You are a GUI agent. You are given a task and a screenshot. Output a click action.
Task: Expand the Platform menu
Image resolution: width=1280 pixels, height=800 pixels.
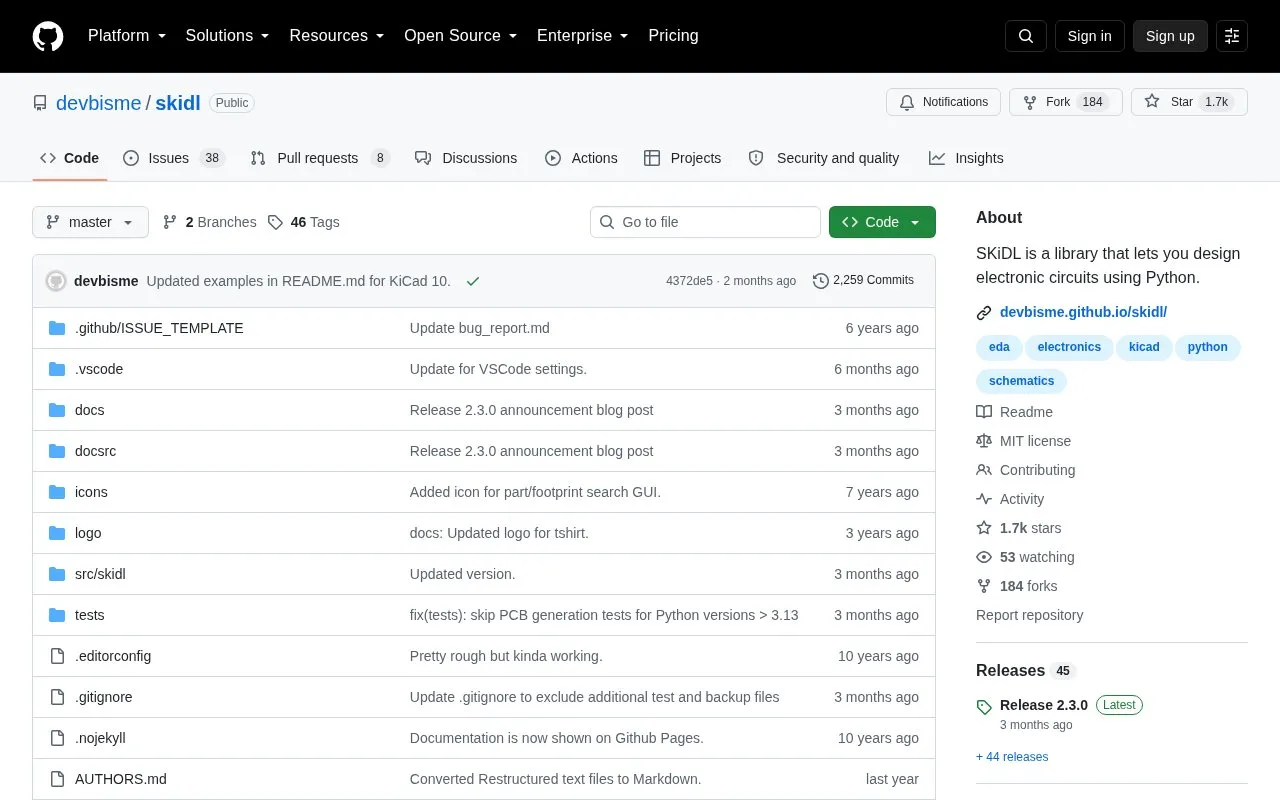click(x=127, y=36)
